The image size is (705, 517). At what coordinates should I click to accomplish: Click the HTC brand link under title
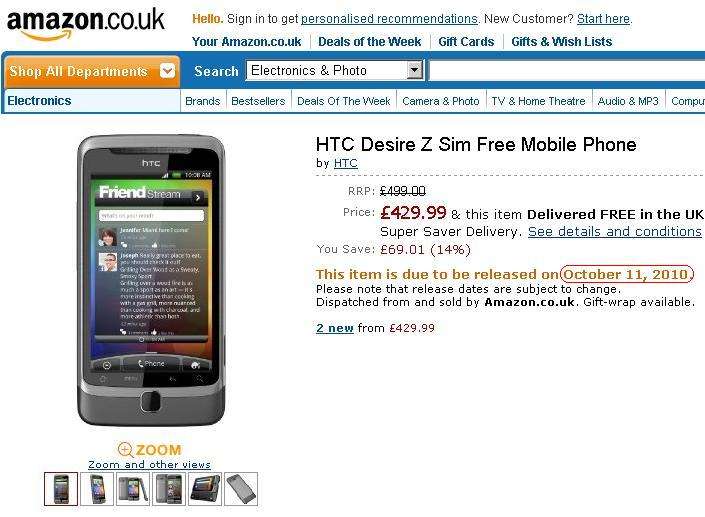(345, 163)
